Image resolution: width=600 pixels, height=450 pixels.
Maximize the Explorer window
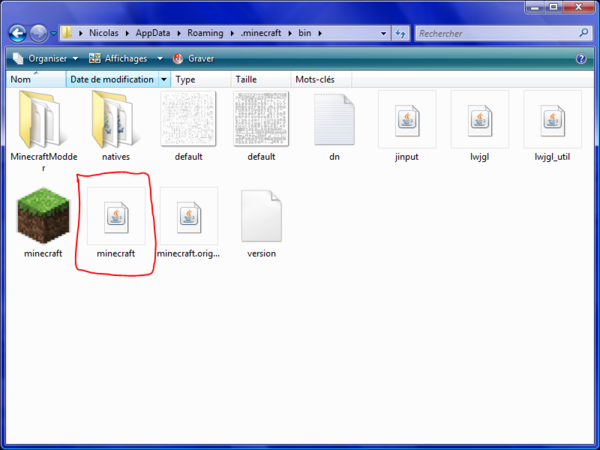point(553,7)
